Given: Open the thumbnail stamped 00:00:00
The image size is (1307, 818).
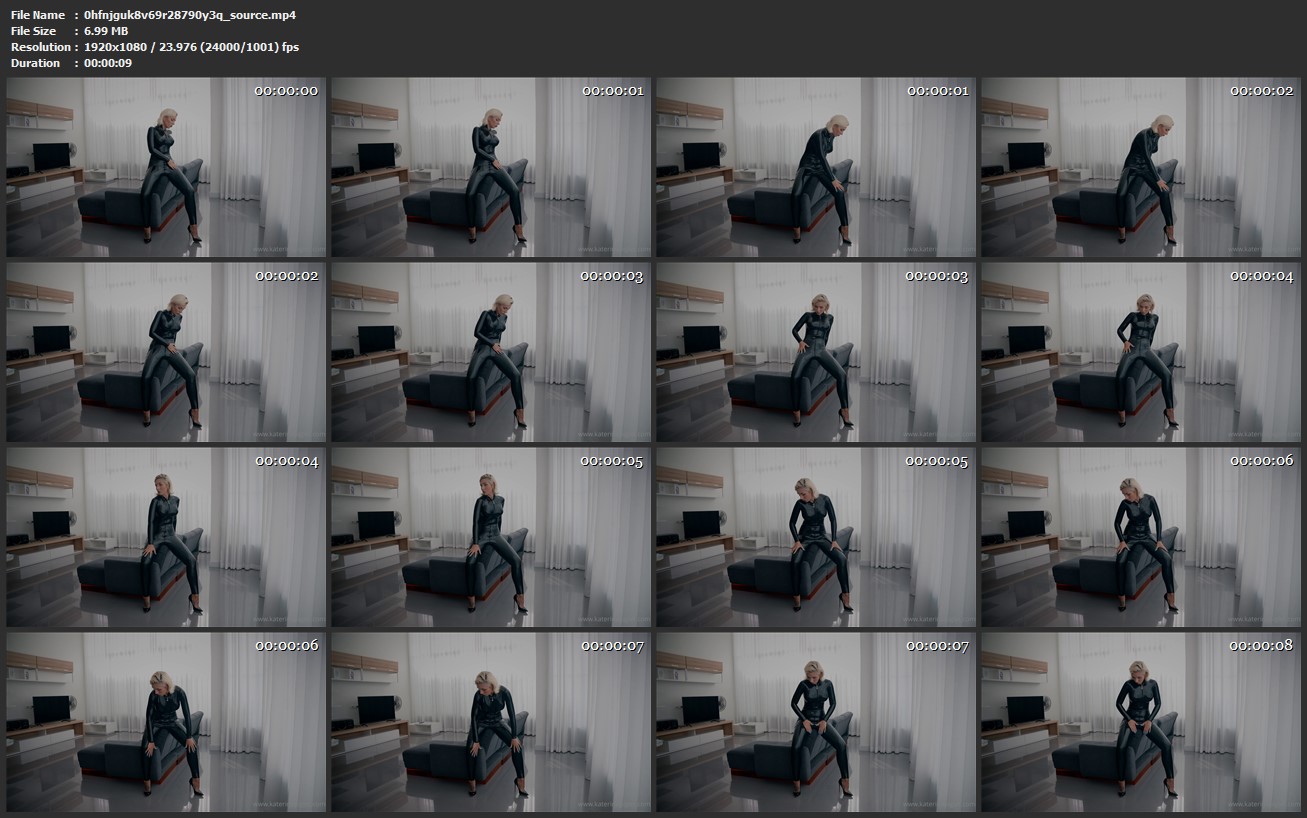Looking at the screenshot, I should tap(166, 167).
